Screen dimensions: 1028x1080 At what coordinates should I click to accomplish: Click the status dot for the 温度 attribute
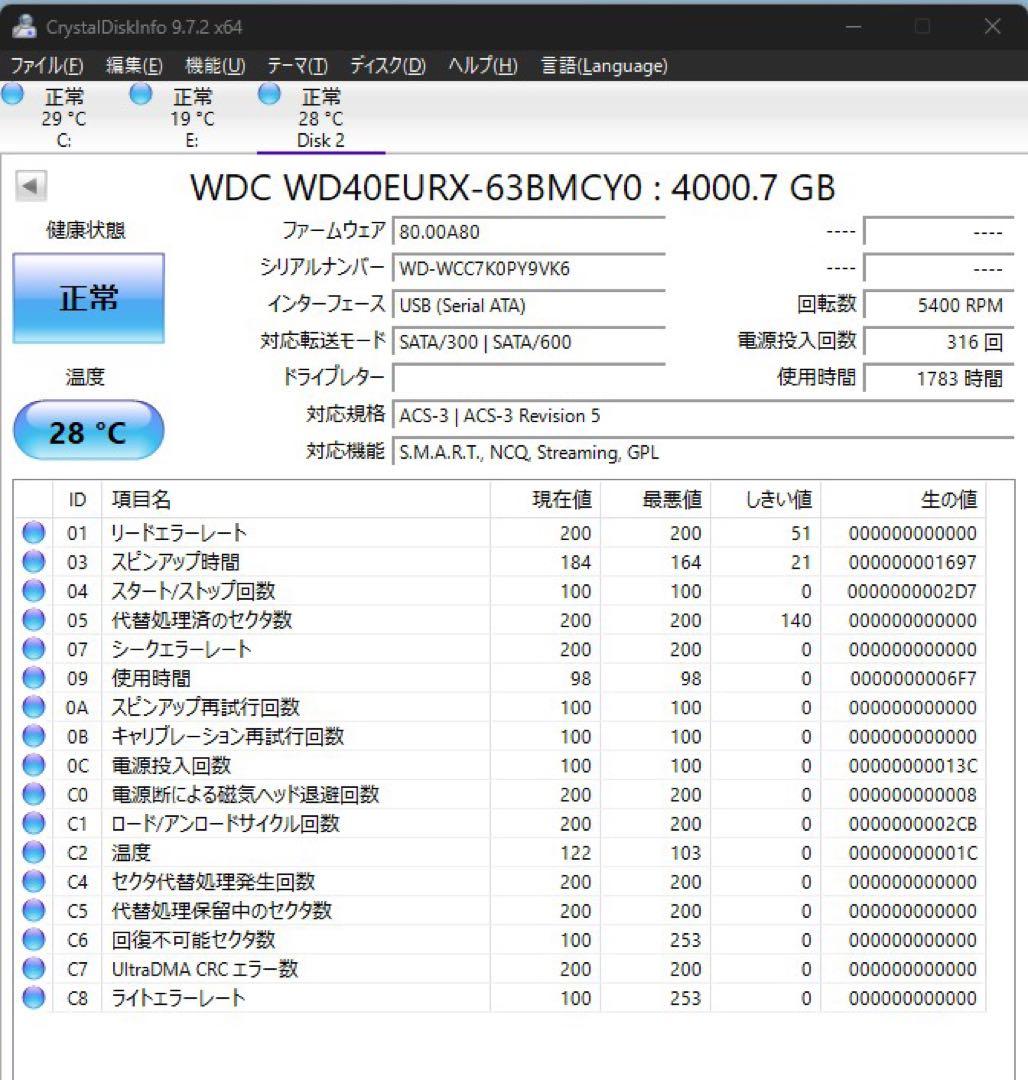coord(32,853)
